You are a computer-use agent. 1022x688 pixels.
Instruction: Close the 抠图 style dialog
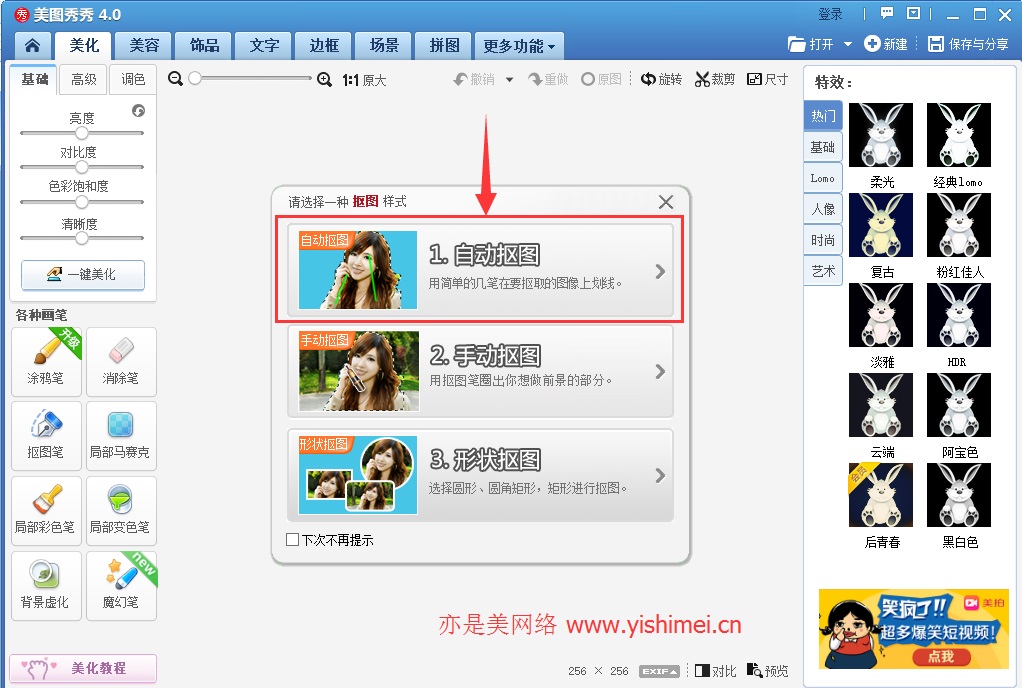(665, 202)
